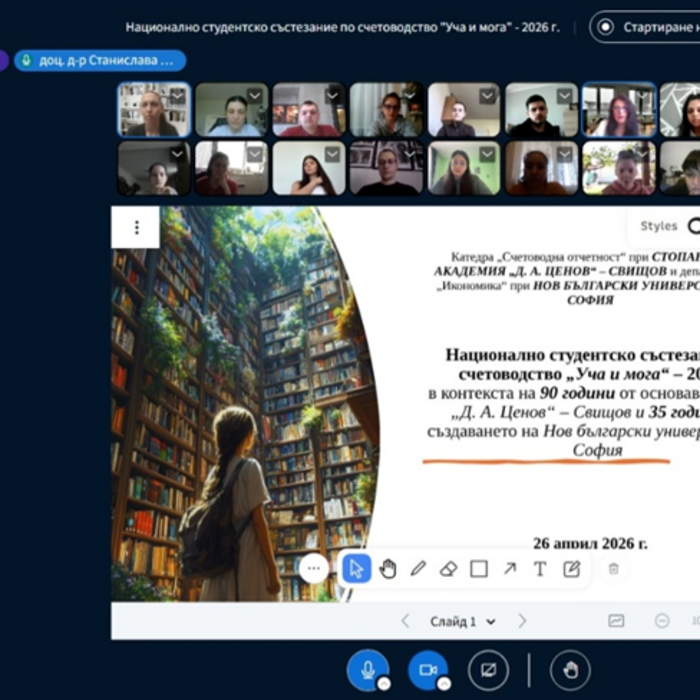Go to next slide arrow
The height and width of the screenshot is (700, 700).
[522, 621]
